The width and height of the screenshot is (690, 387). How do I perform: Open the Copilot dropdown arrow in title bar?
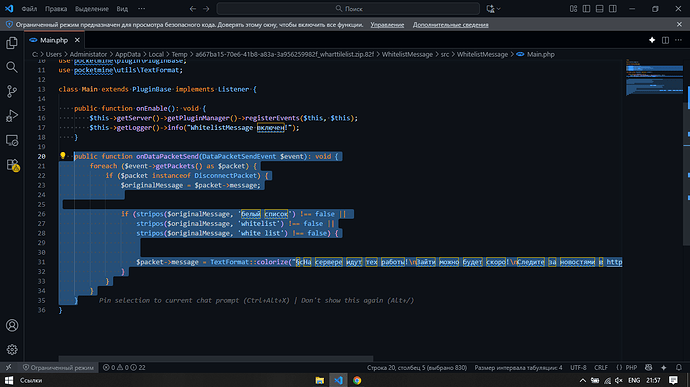click(499, 9)
